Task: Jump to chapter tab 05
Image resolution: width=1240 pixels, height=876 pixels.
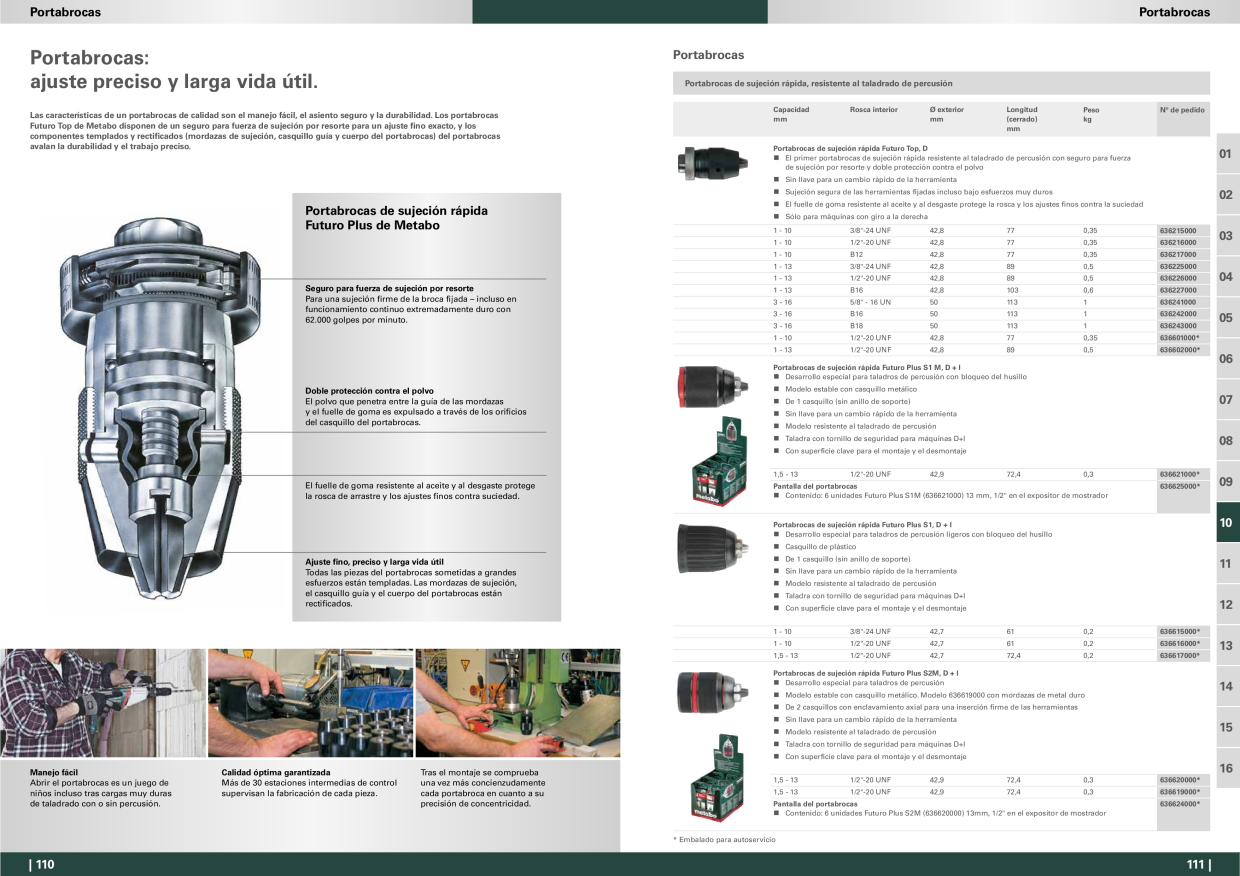Action: point(1227,318)
